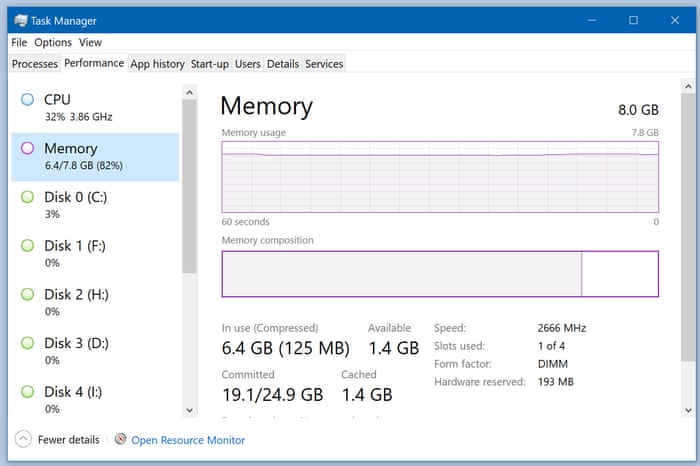This screenshot has width=700, height=466.
Task: Select the Disk 0 (C:) green icon
Action: click(27, 197)
